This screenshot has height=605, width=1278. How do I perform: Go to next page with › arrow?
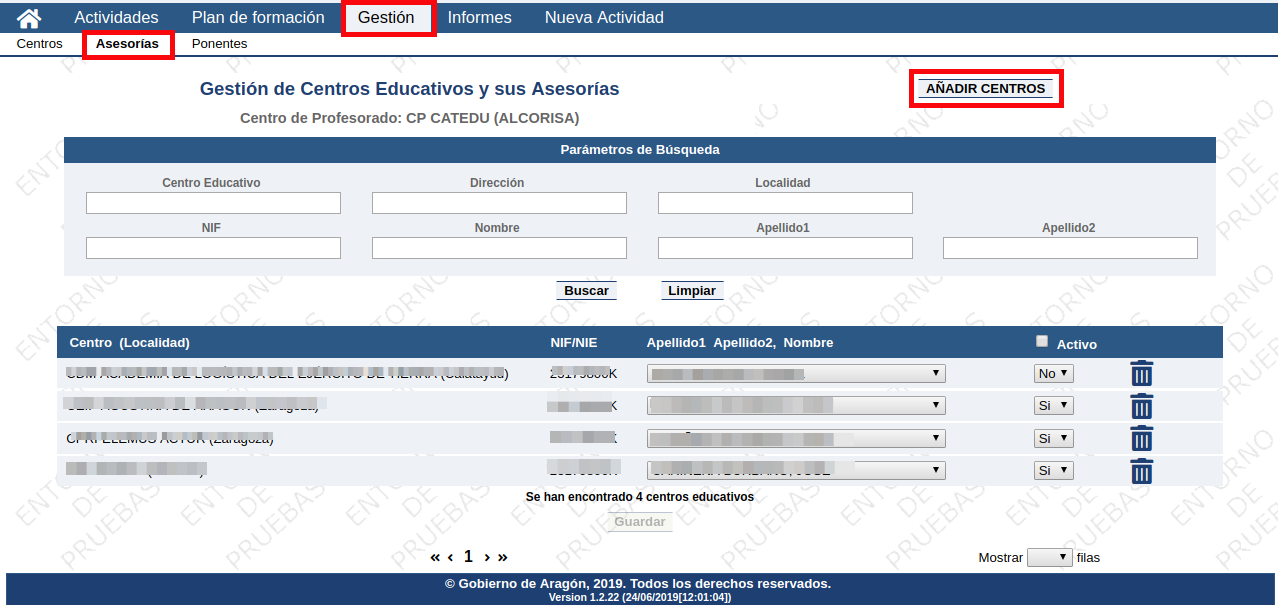[487, 557]
